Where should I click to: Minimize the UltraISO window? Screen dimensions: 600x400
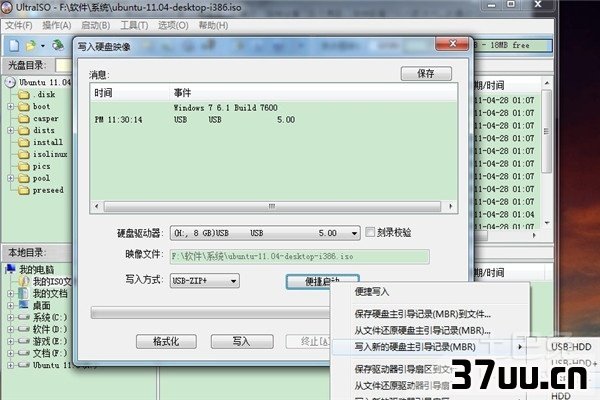point(492,4)
